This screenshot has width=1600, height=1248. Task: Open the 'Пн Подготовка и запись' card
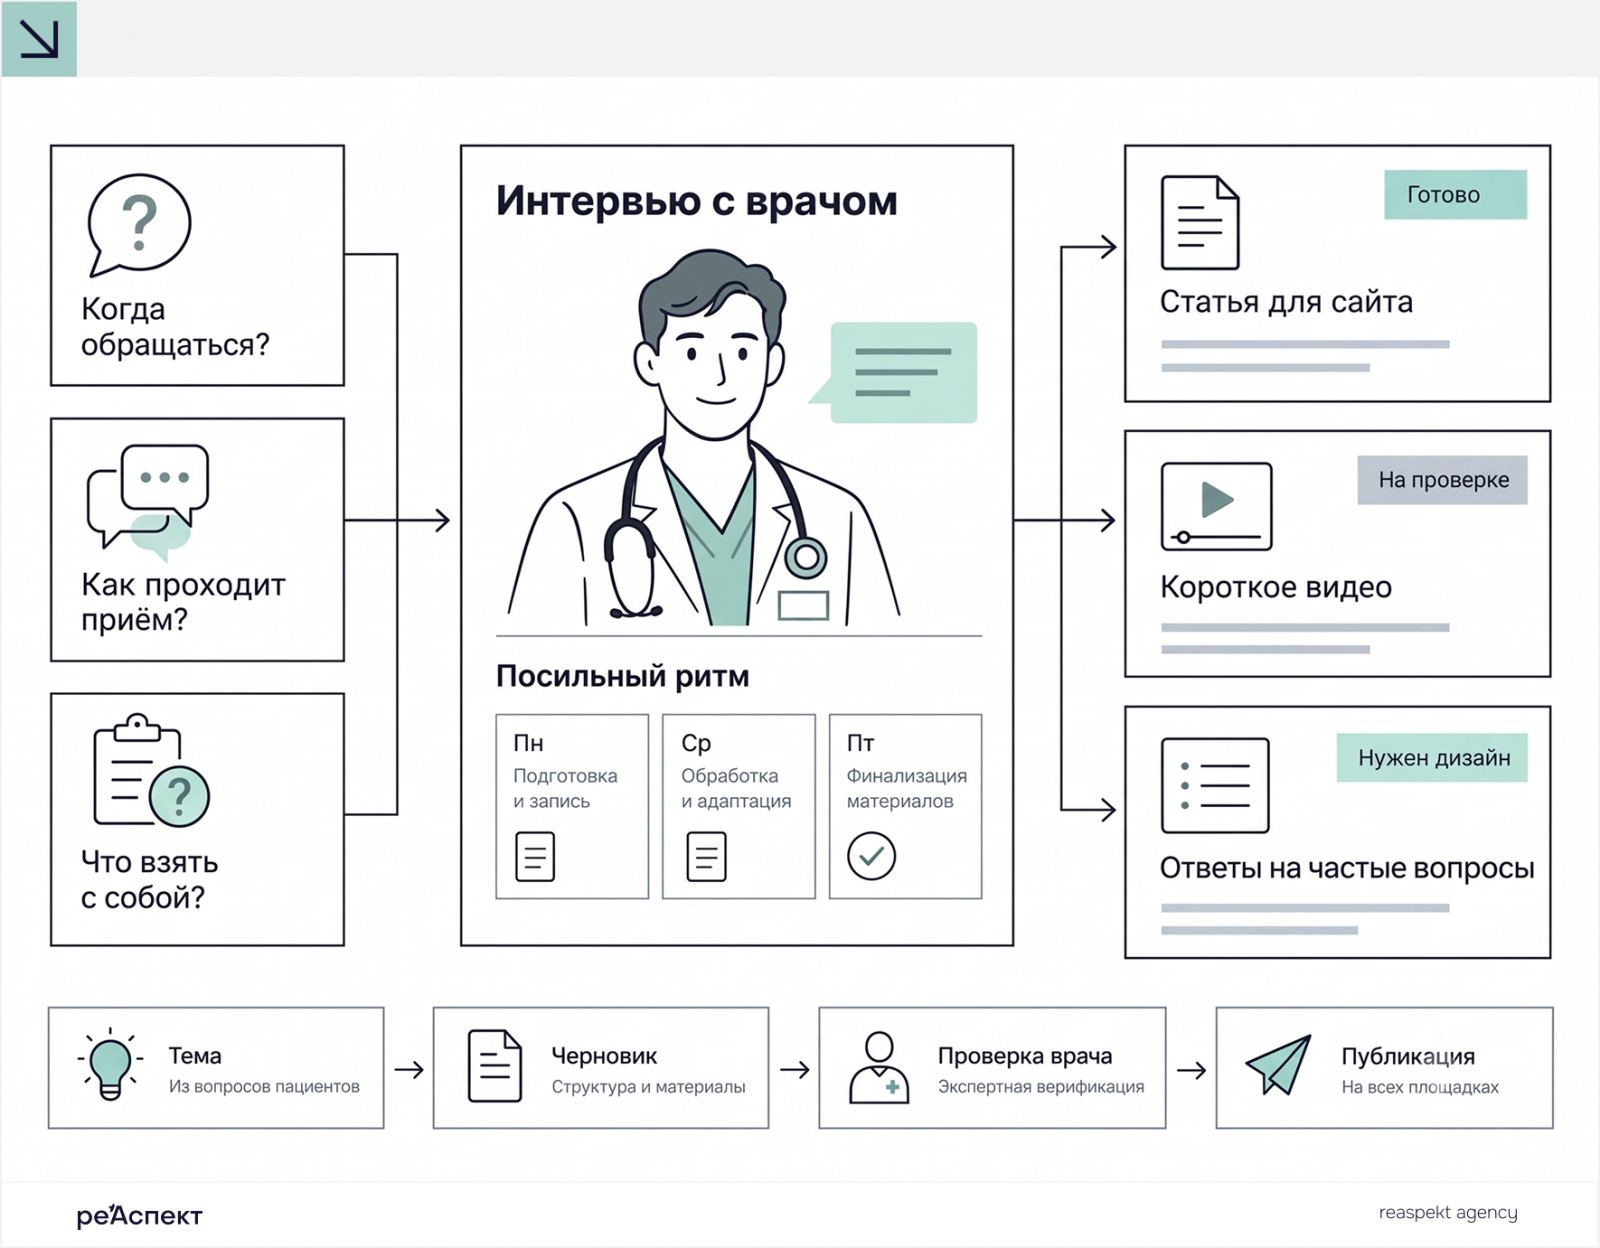pos(572,806)
